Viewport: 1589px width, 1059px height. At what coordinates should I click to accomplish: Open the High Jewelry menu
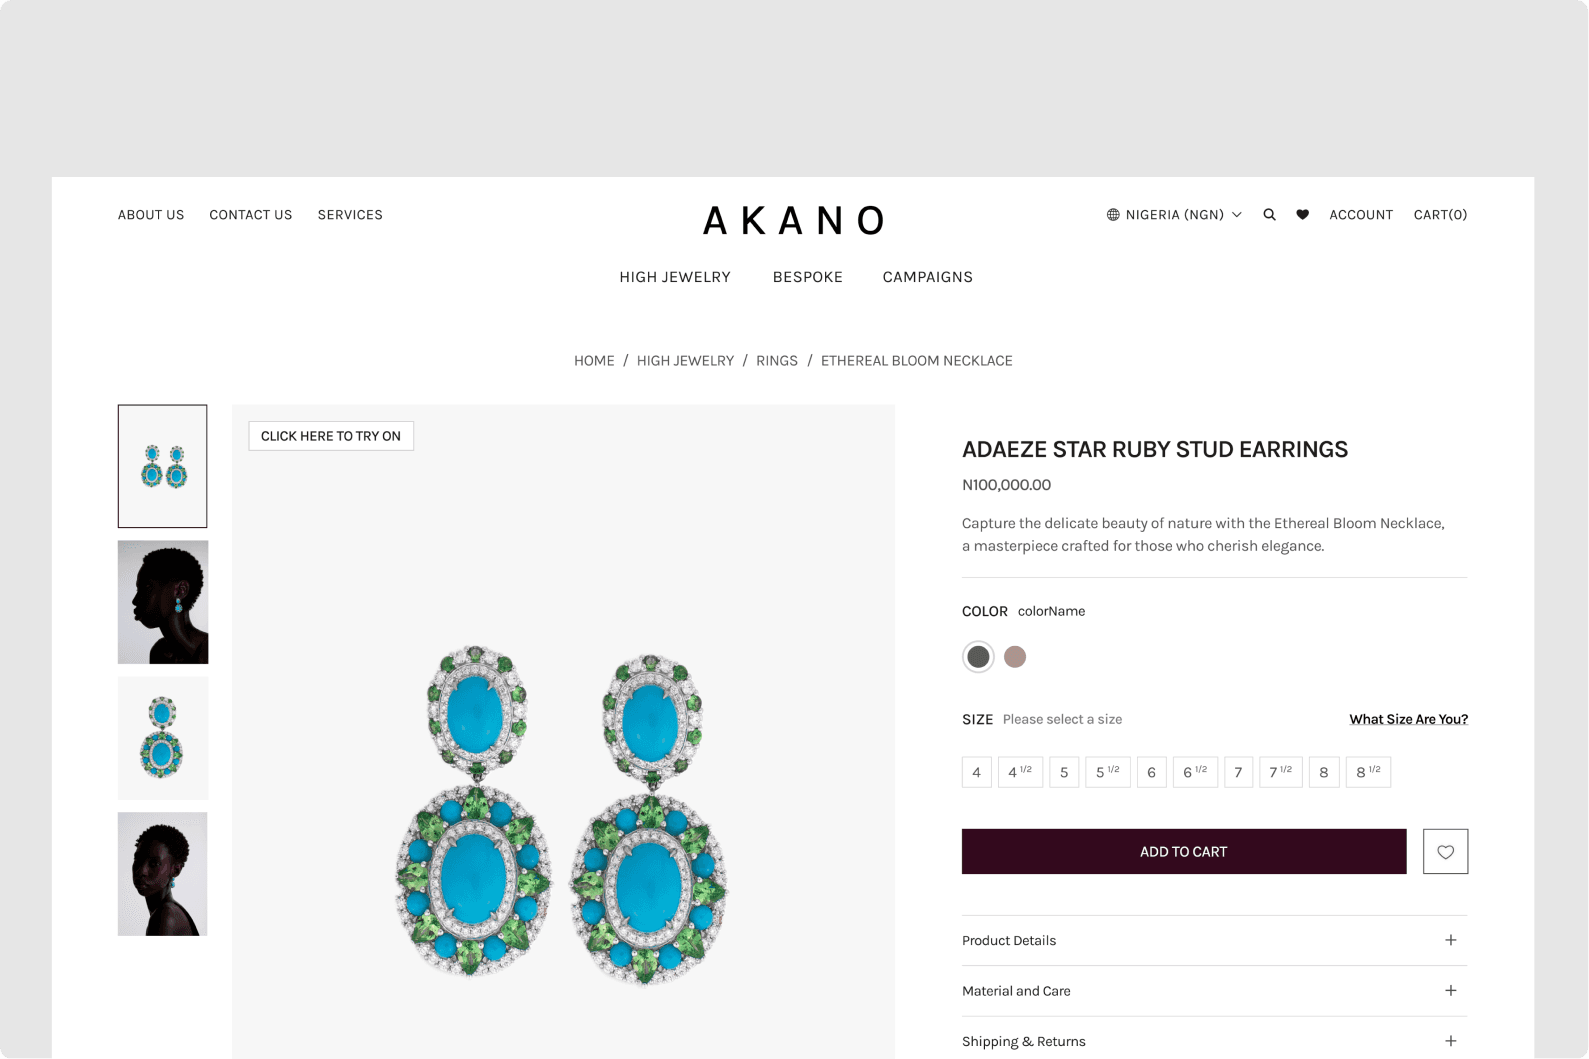(675, 277)
